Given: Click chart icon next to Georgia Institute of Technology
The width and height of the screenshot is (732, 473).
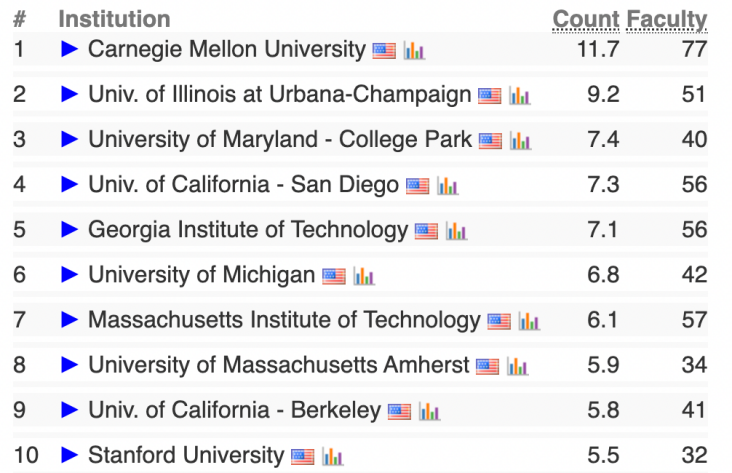Looking at the screenshot, I should [x=456, y=231].
